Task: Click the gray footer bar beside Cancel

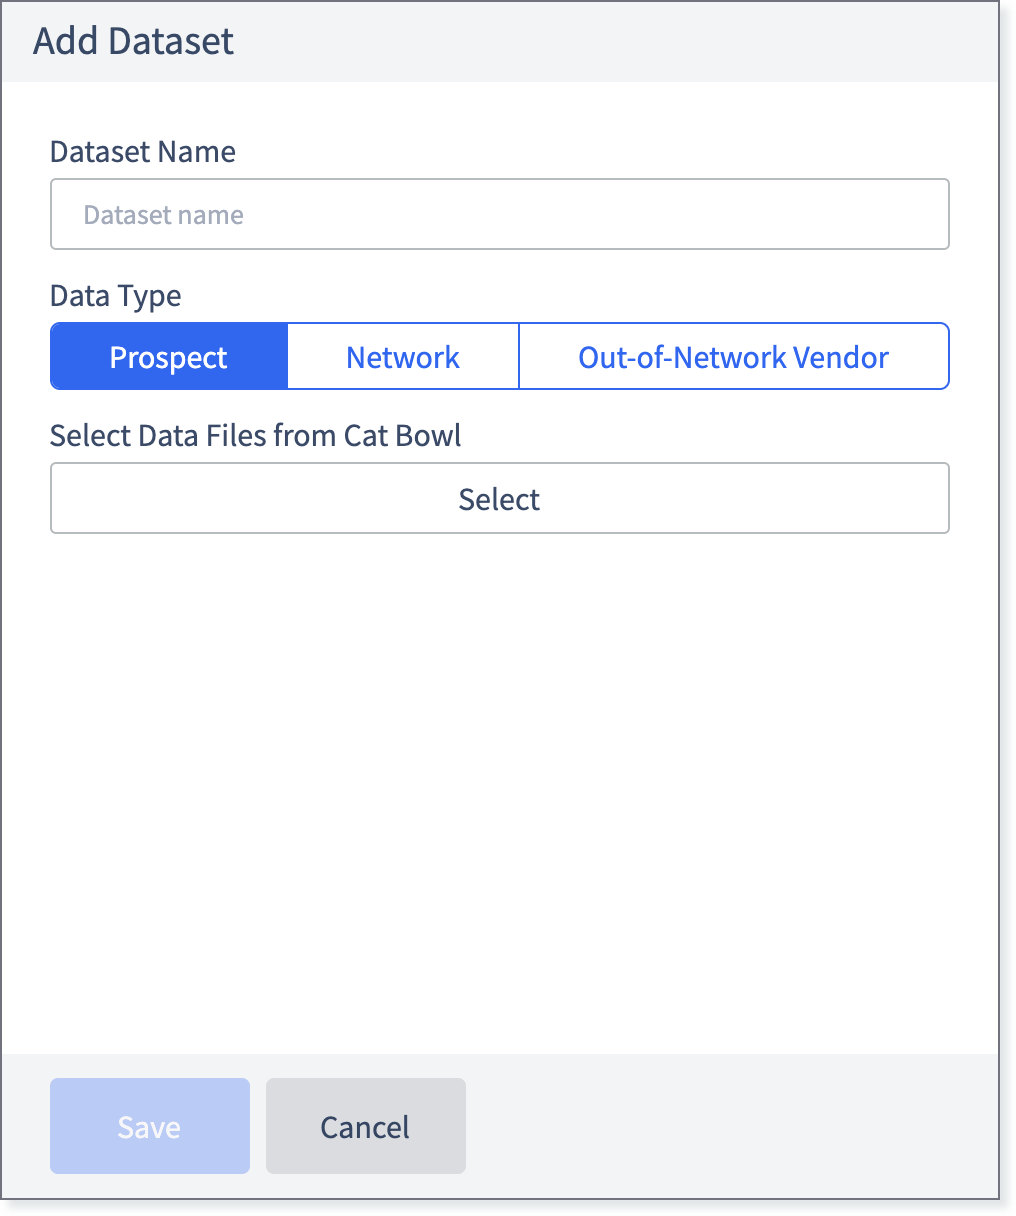Action: point(730,1126)
